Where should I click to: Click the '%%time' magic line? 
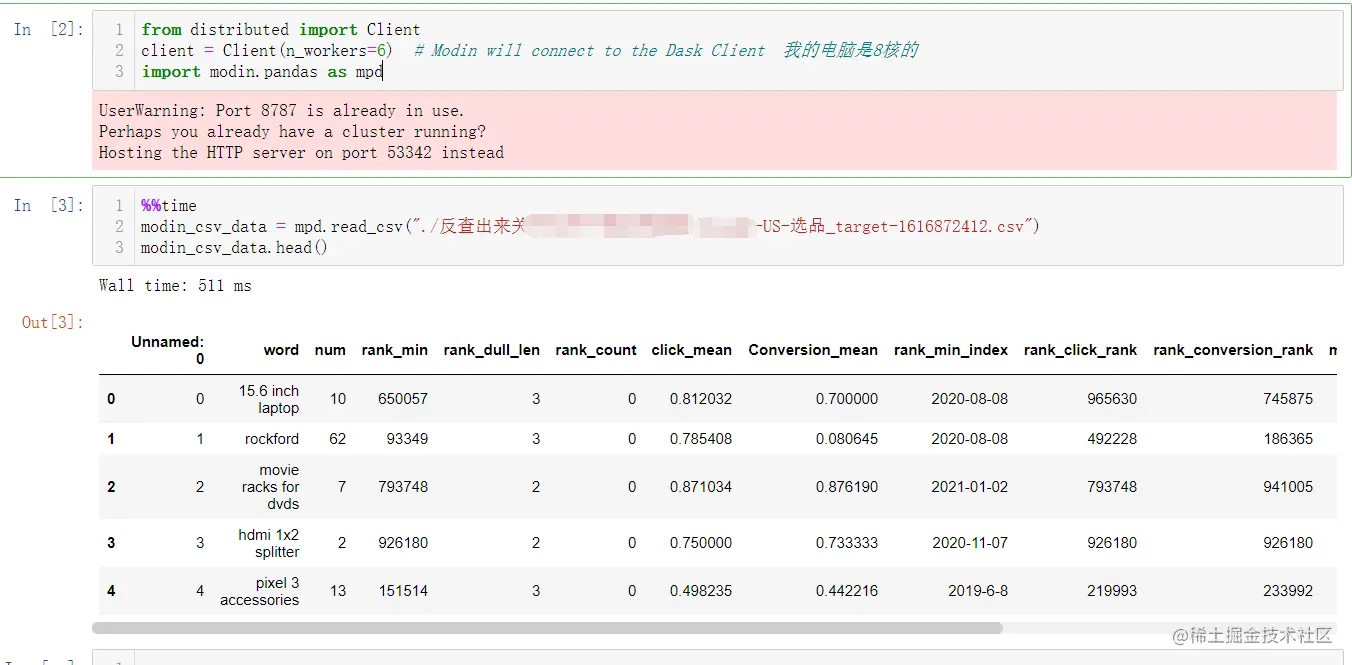tap(169, 206)
